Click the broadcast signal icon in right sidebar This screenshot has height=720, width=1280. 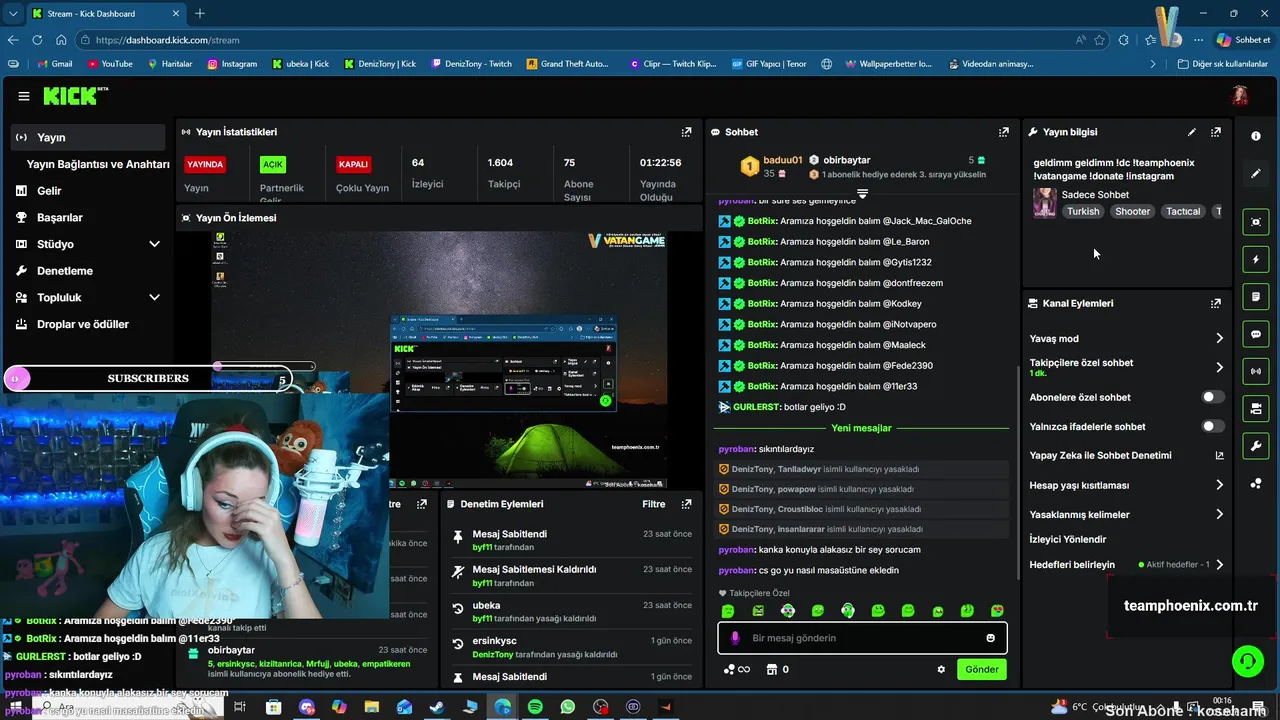click(1256, 371)
